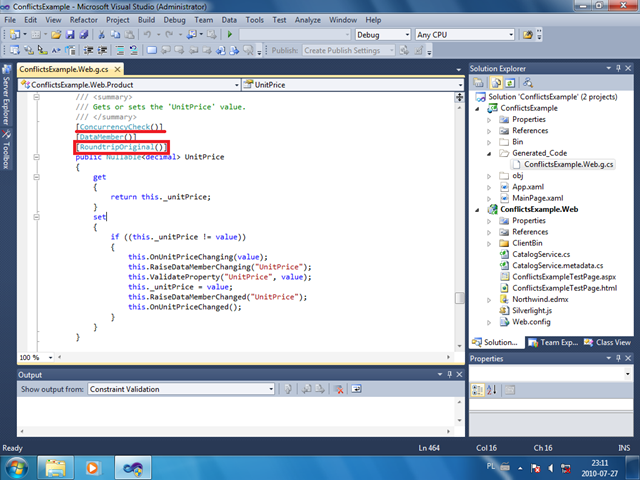Open the File menu
Screen dimensions: 640x480
coord(10,20)
